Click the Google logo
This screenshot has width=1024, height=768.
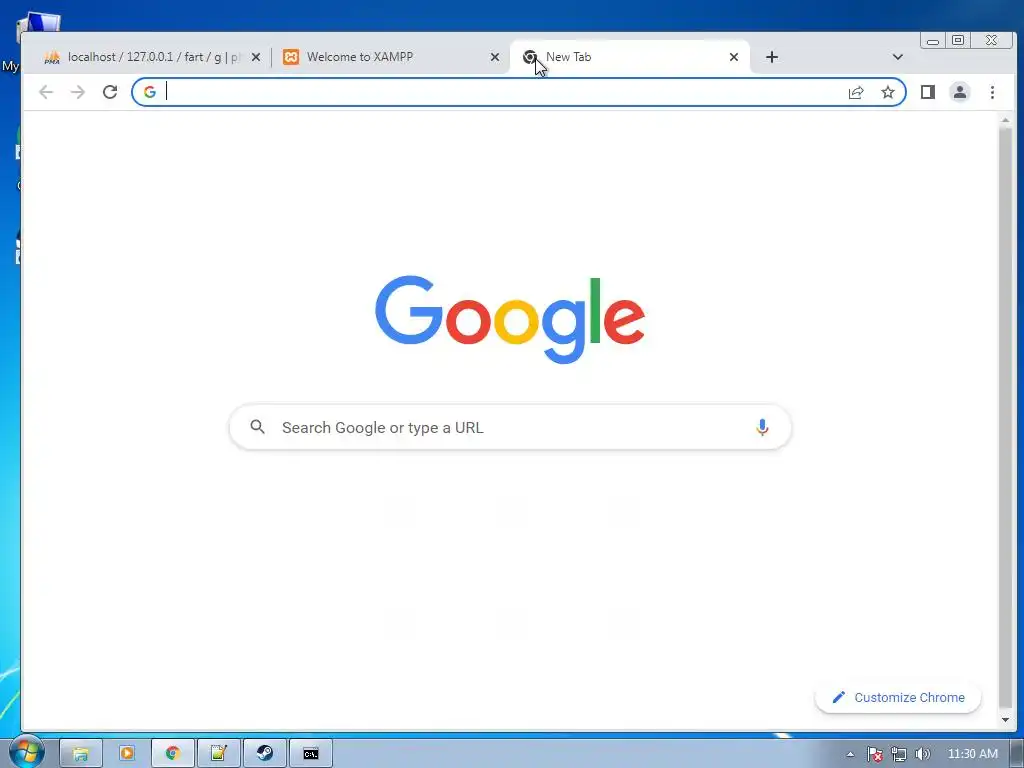[510, 319]
